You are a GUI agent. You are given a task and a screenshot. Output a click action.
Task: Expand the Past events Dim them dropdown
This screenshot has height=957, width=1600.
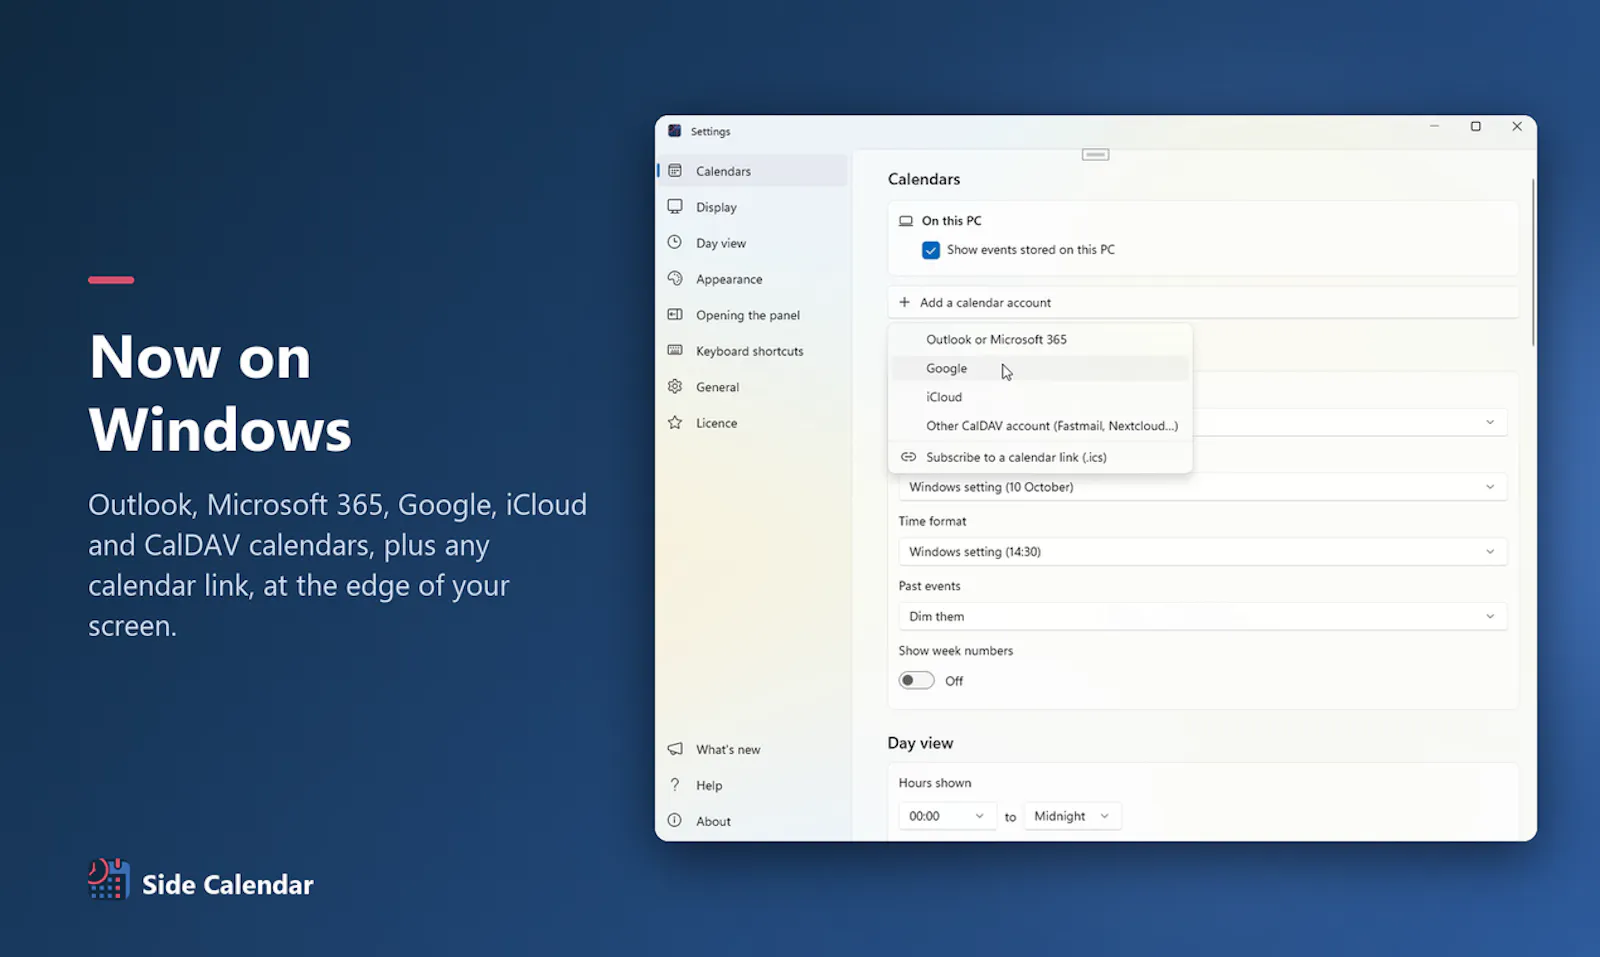click(x=1202, y=617)
